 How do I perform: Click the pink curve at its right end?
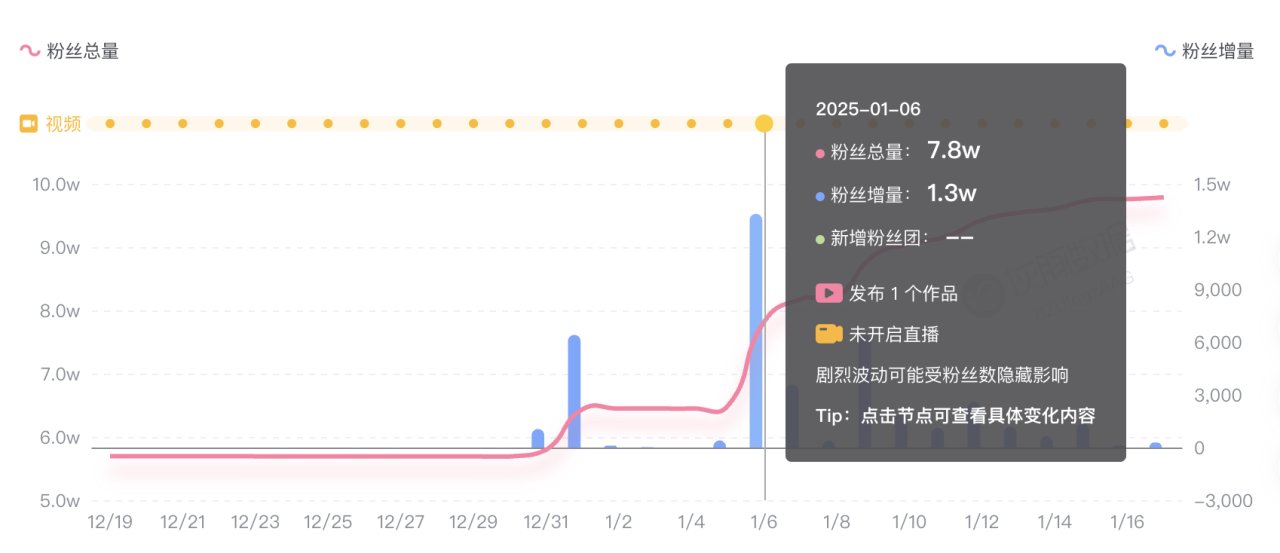pos(1161,197)
